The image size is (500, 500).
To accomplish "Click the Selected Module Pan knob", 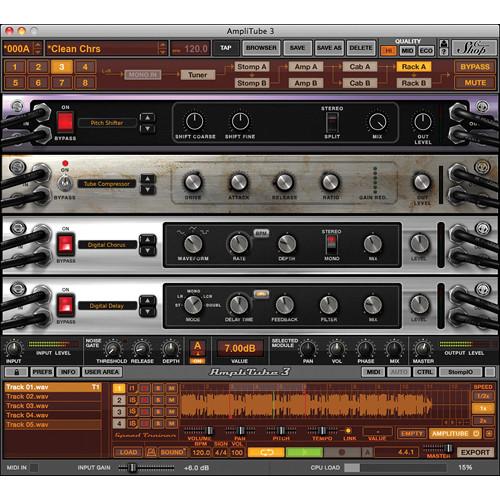I will pos(307,349).
